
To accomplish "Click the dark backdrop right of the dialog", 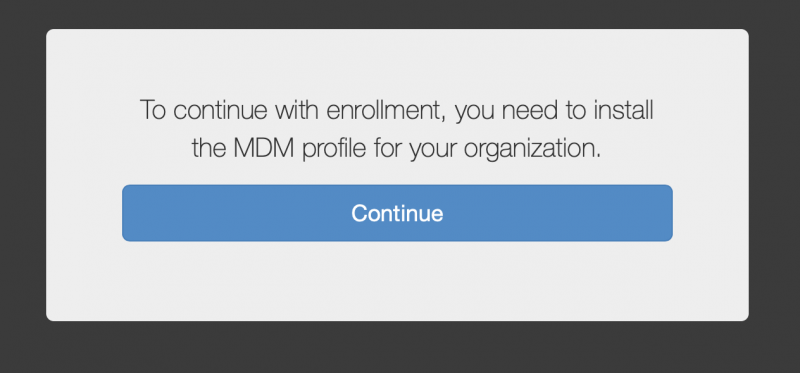I will pos(774,186).
